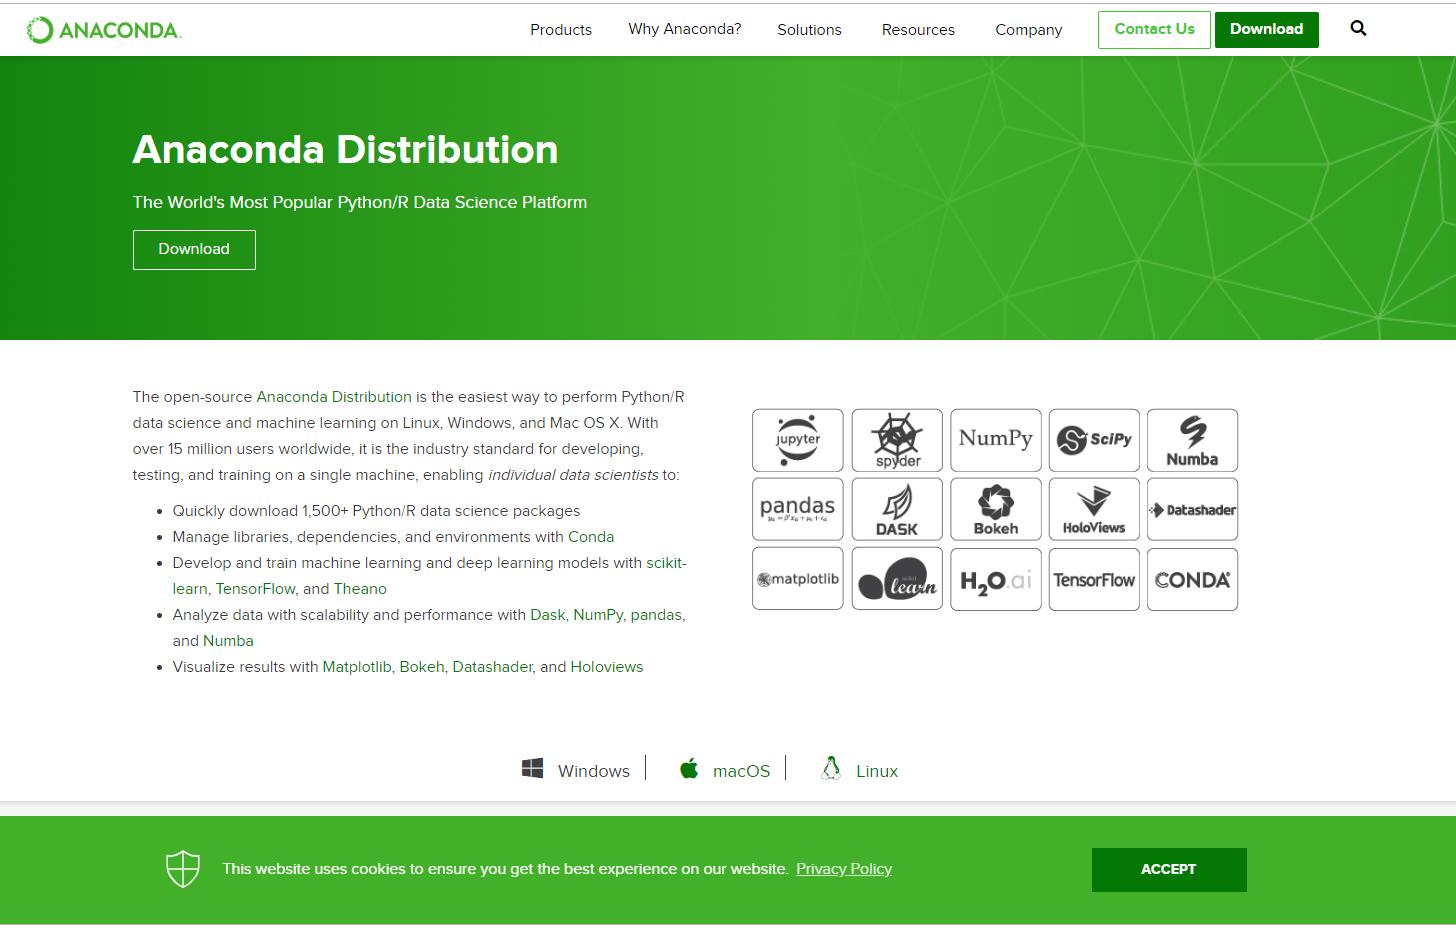Click the DASK logo tile
1456x944 pixels.
[897, 509]
